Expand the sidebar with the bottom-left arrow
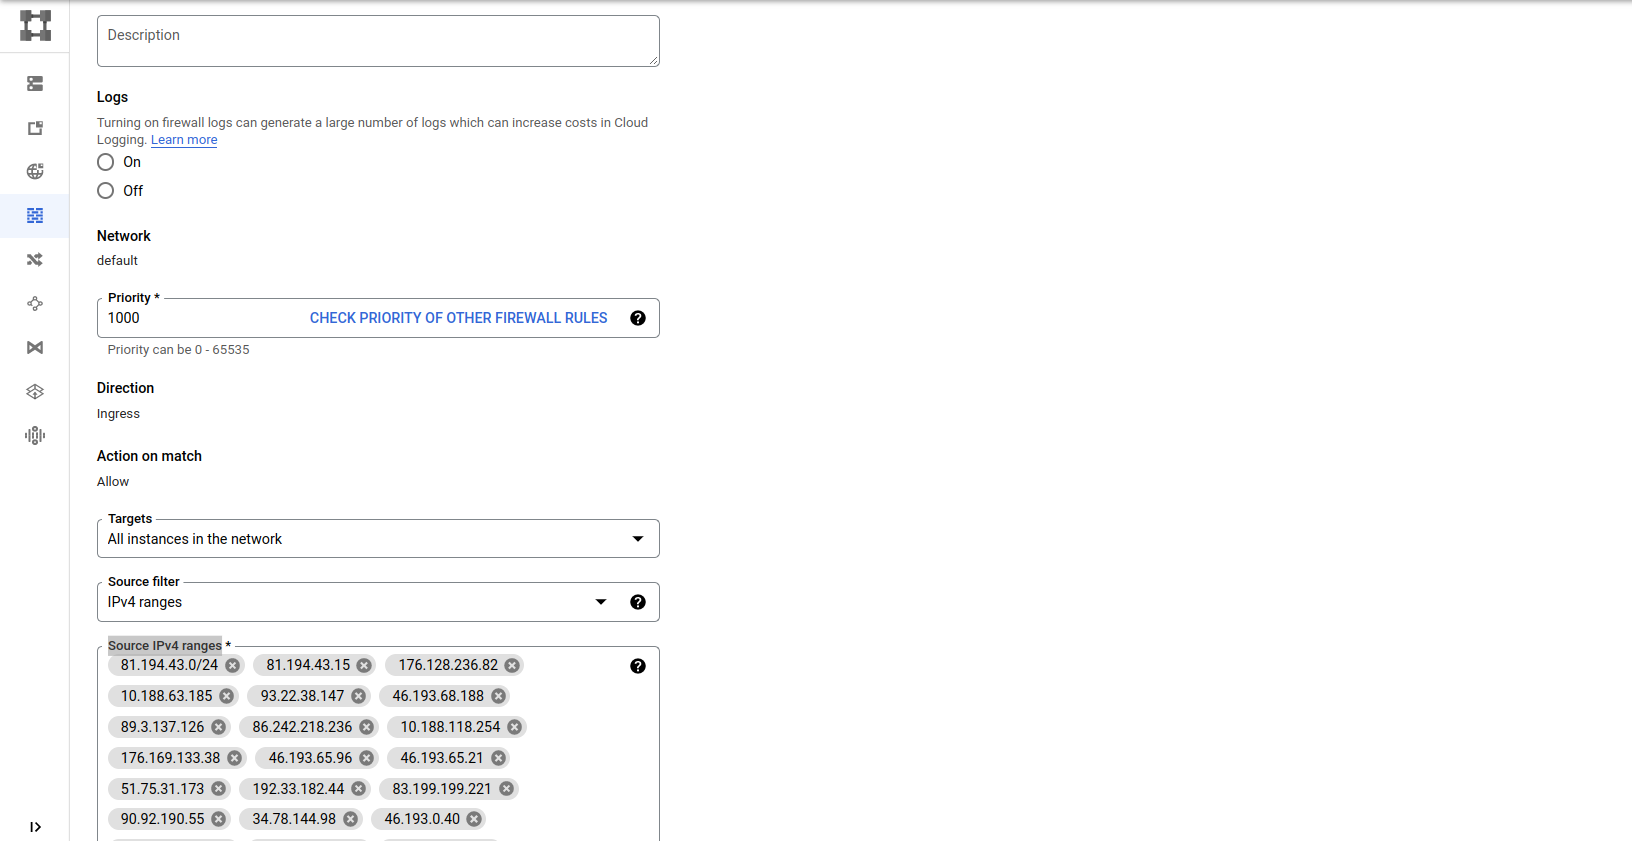 [x=35, y=827]
